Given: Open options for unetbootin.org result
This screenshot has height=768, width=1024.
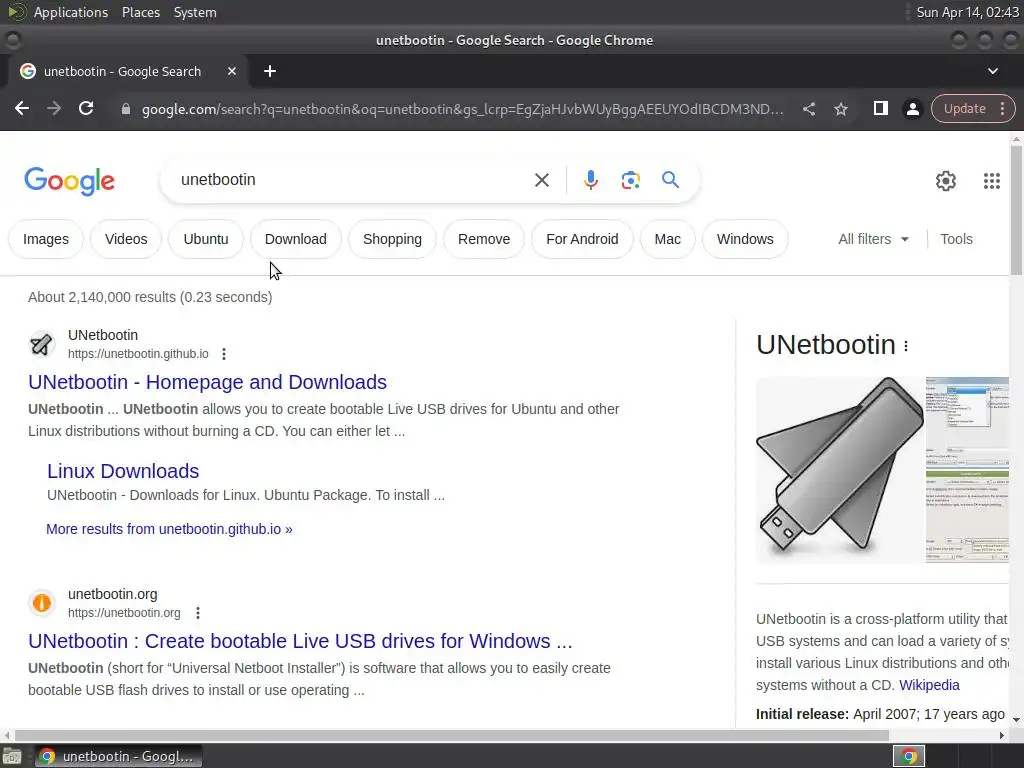Looking at the screenshot, I should [x=198, y=613].
